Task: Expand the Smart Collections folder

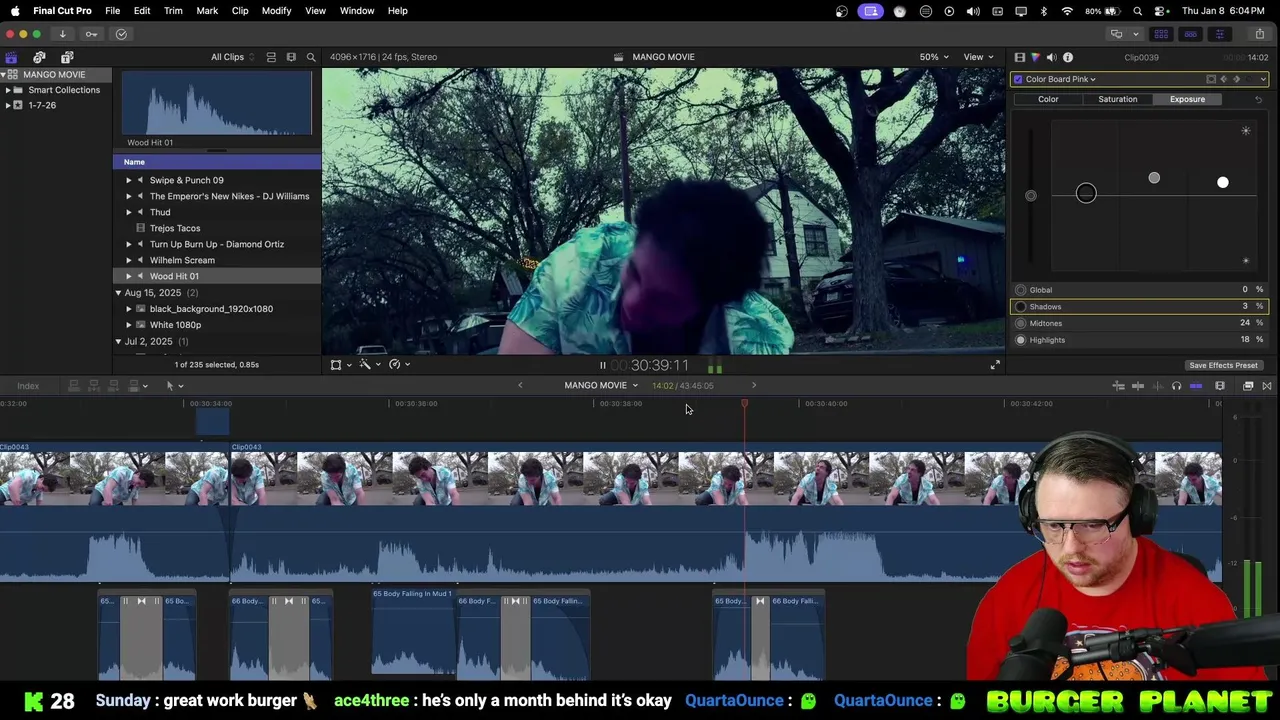Action: click(8, 90)
